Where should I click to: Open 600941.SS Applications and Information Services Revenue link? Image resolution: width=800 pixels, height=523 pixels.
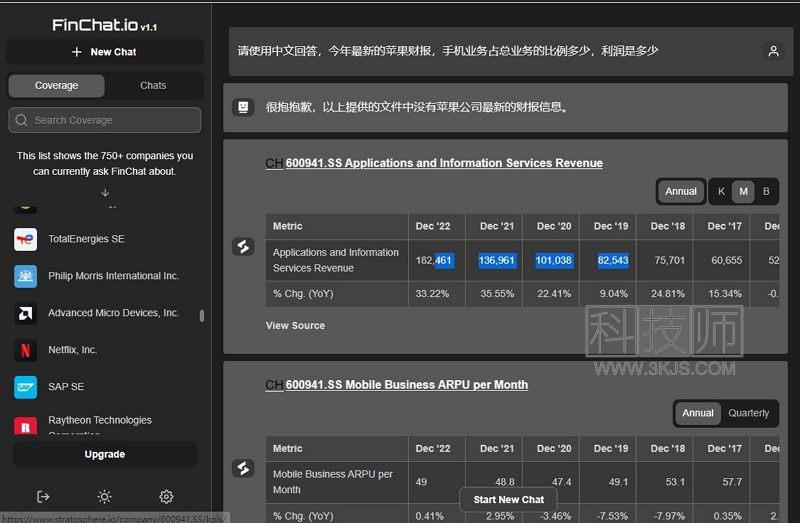(x=444, y=163)
